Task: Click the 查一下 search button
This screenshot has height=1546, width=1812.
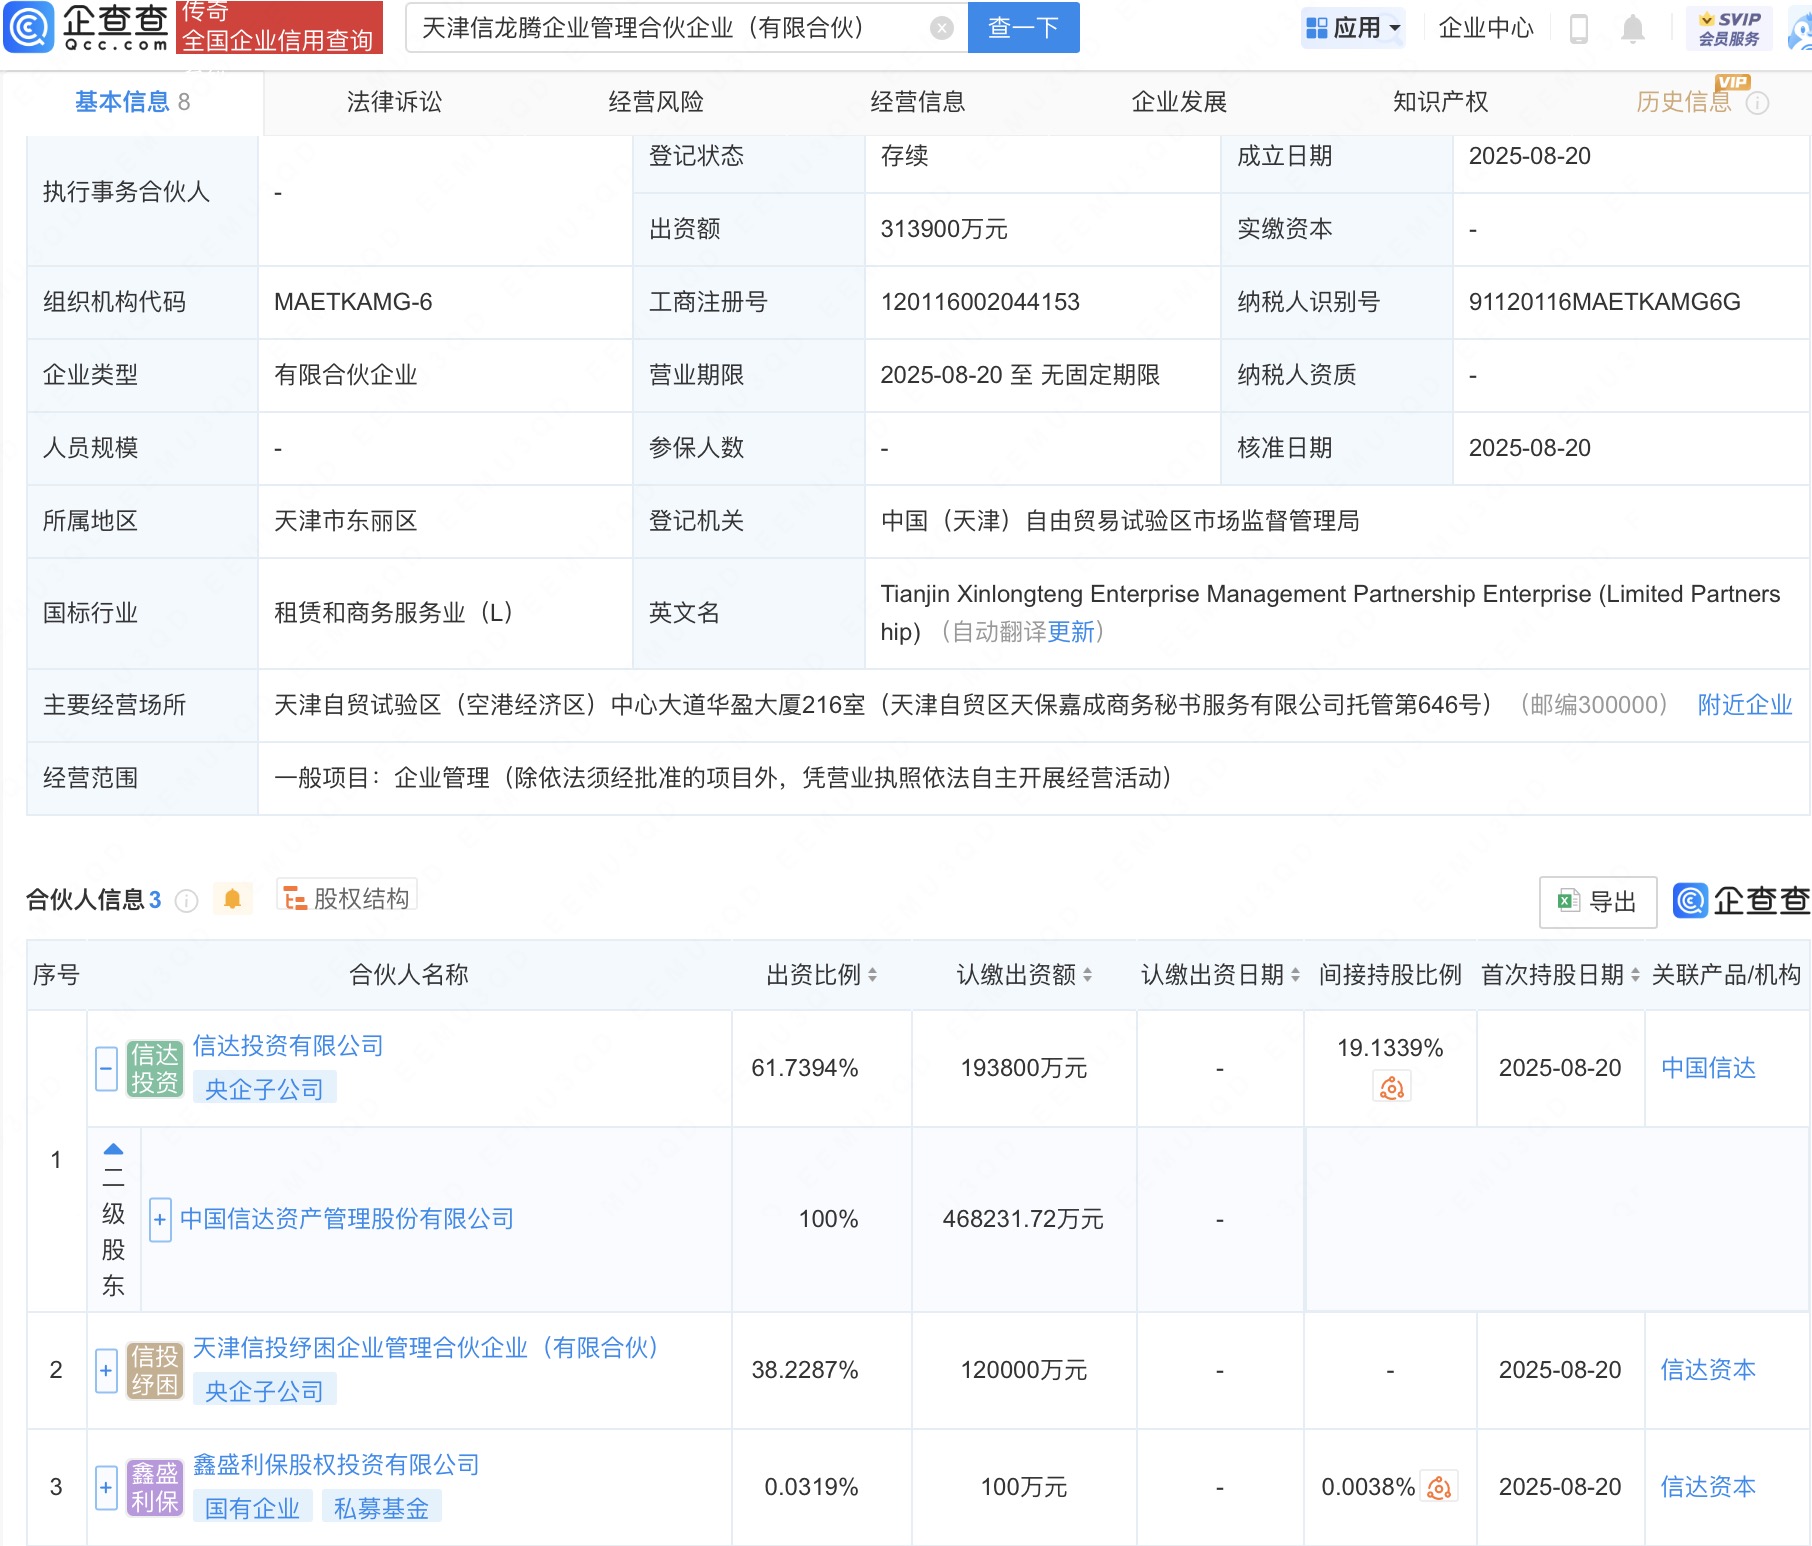Action: [x=1023, y=28]
